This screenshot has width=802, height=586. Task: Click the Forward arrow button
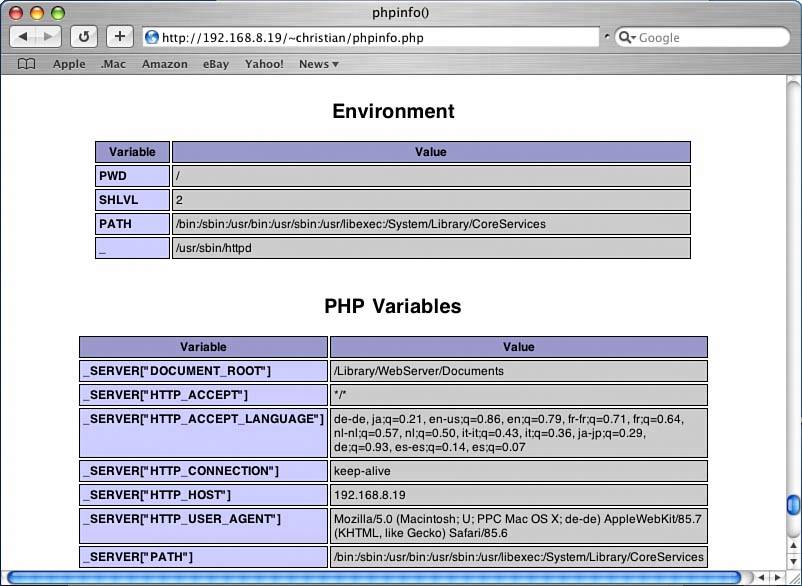48,37
